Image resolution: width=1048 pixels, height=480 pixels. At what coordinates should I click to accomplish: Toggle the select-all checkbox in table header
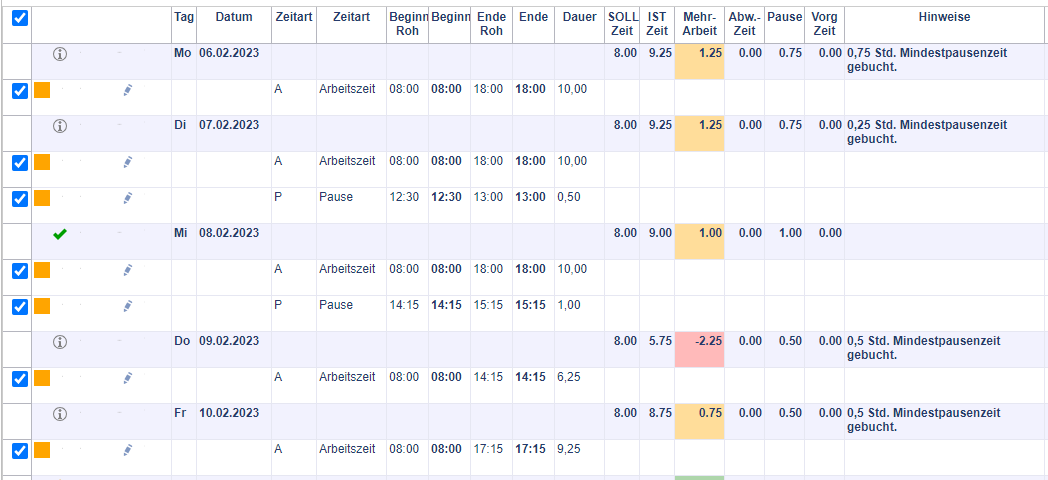click(20, 18)
